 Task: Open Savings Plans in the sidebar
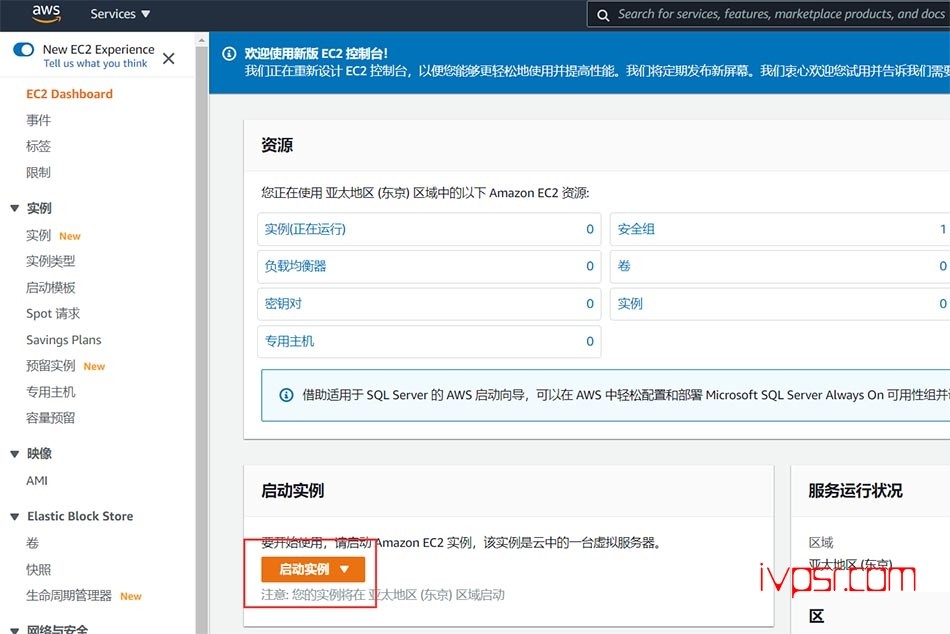(64, 339)
